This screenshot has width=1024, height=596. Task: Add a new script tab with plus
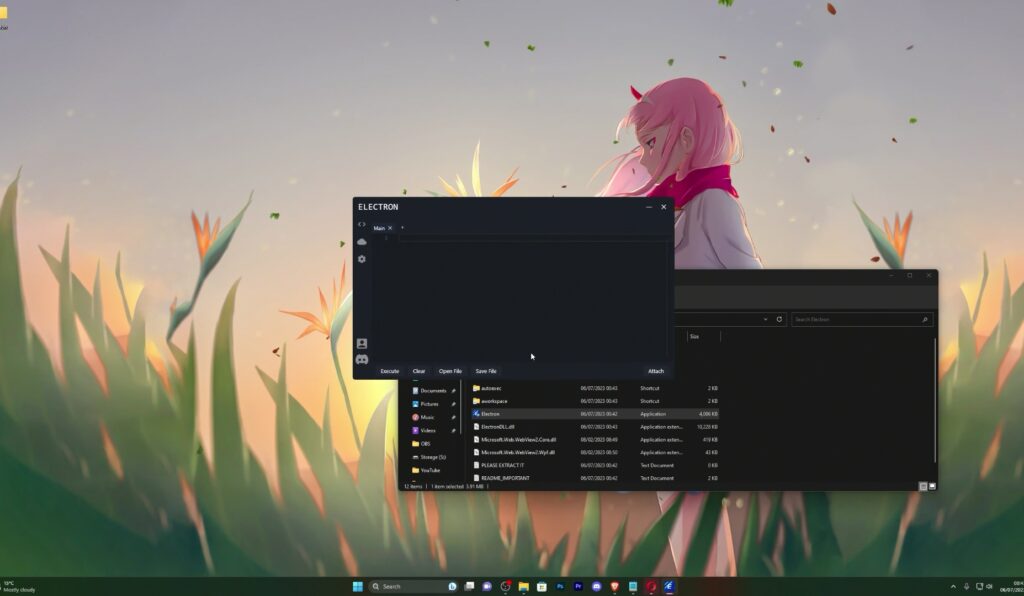[402, 228]
